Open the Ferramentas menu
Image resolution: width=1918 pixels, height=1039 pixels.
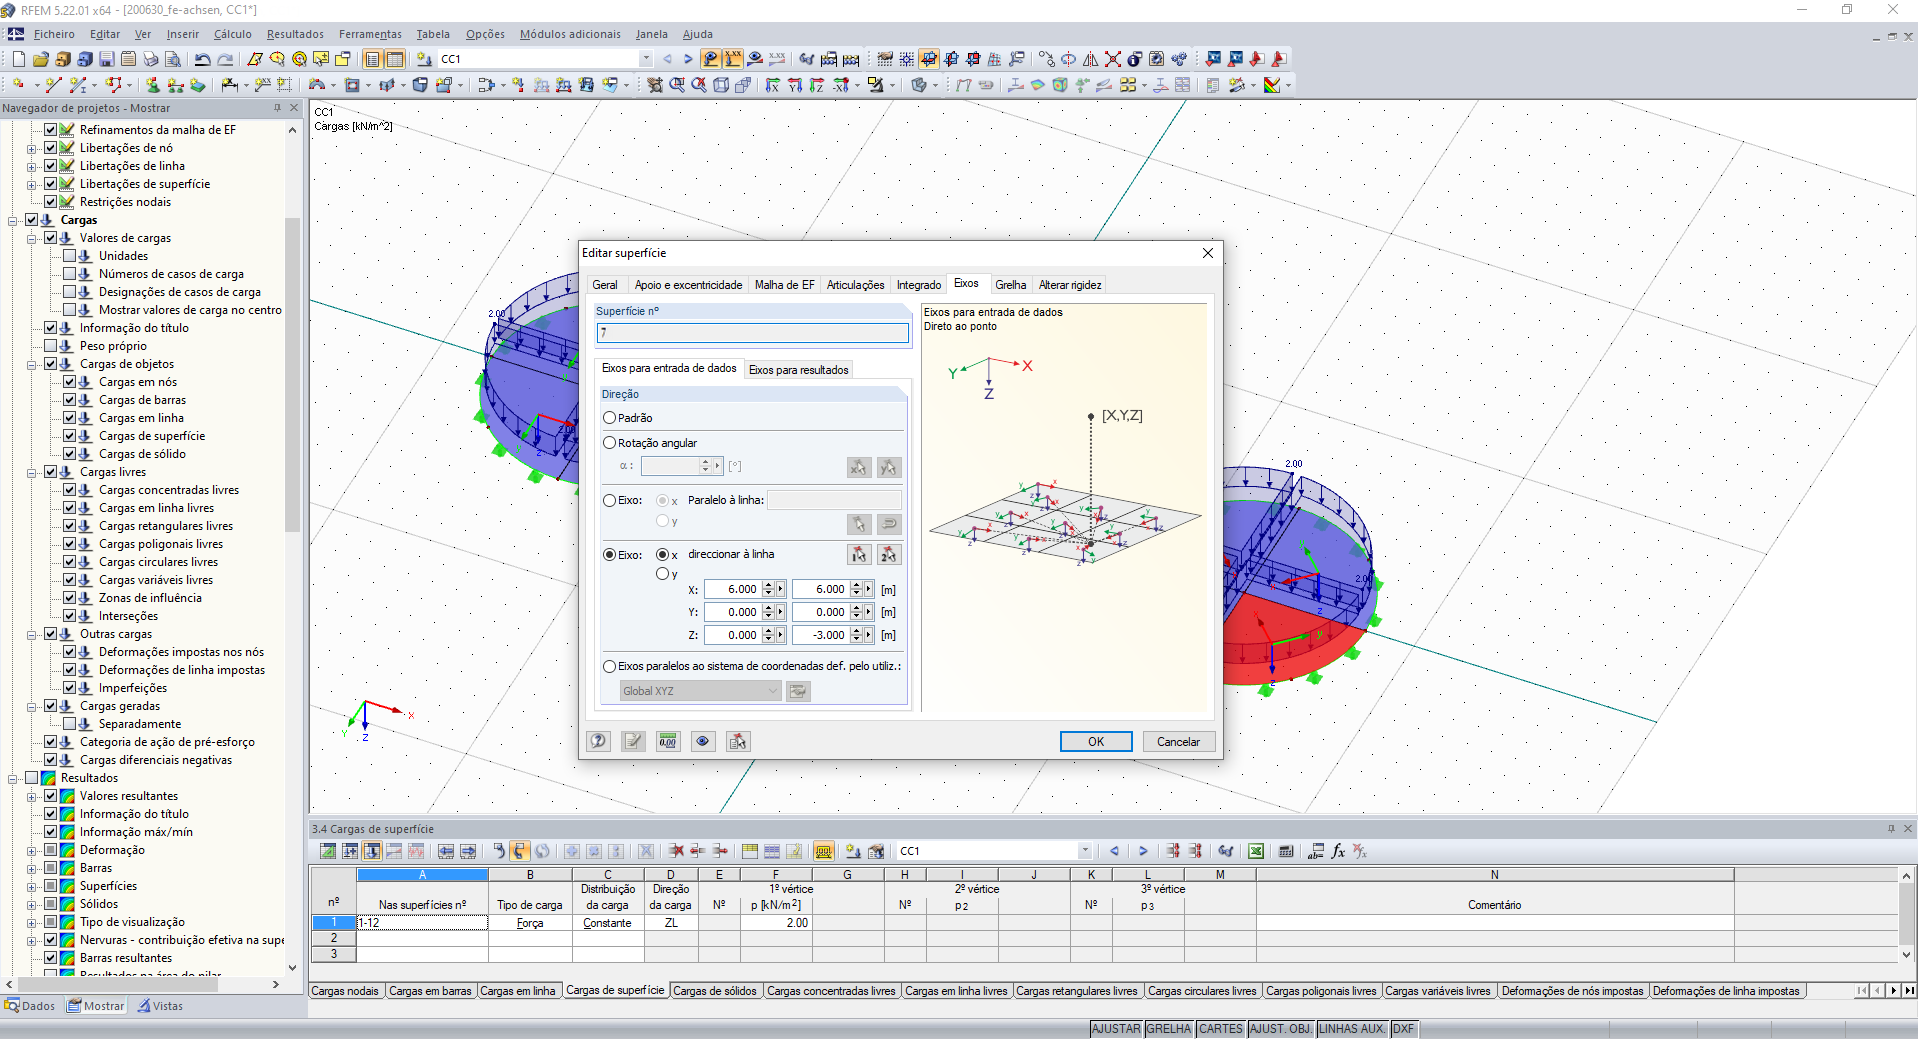point(370,34)
